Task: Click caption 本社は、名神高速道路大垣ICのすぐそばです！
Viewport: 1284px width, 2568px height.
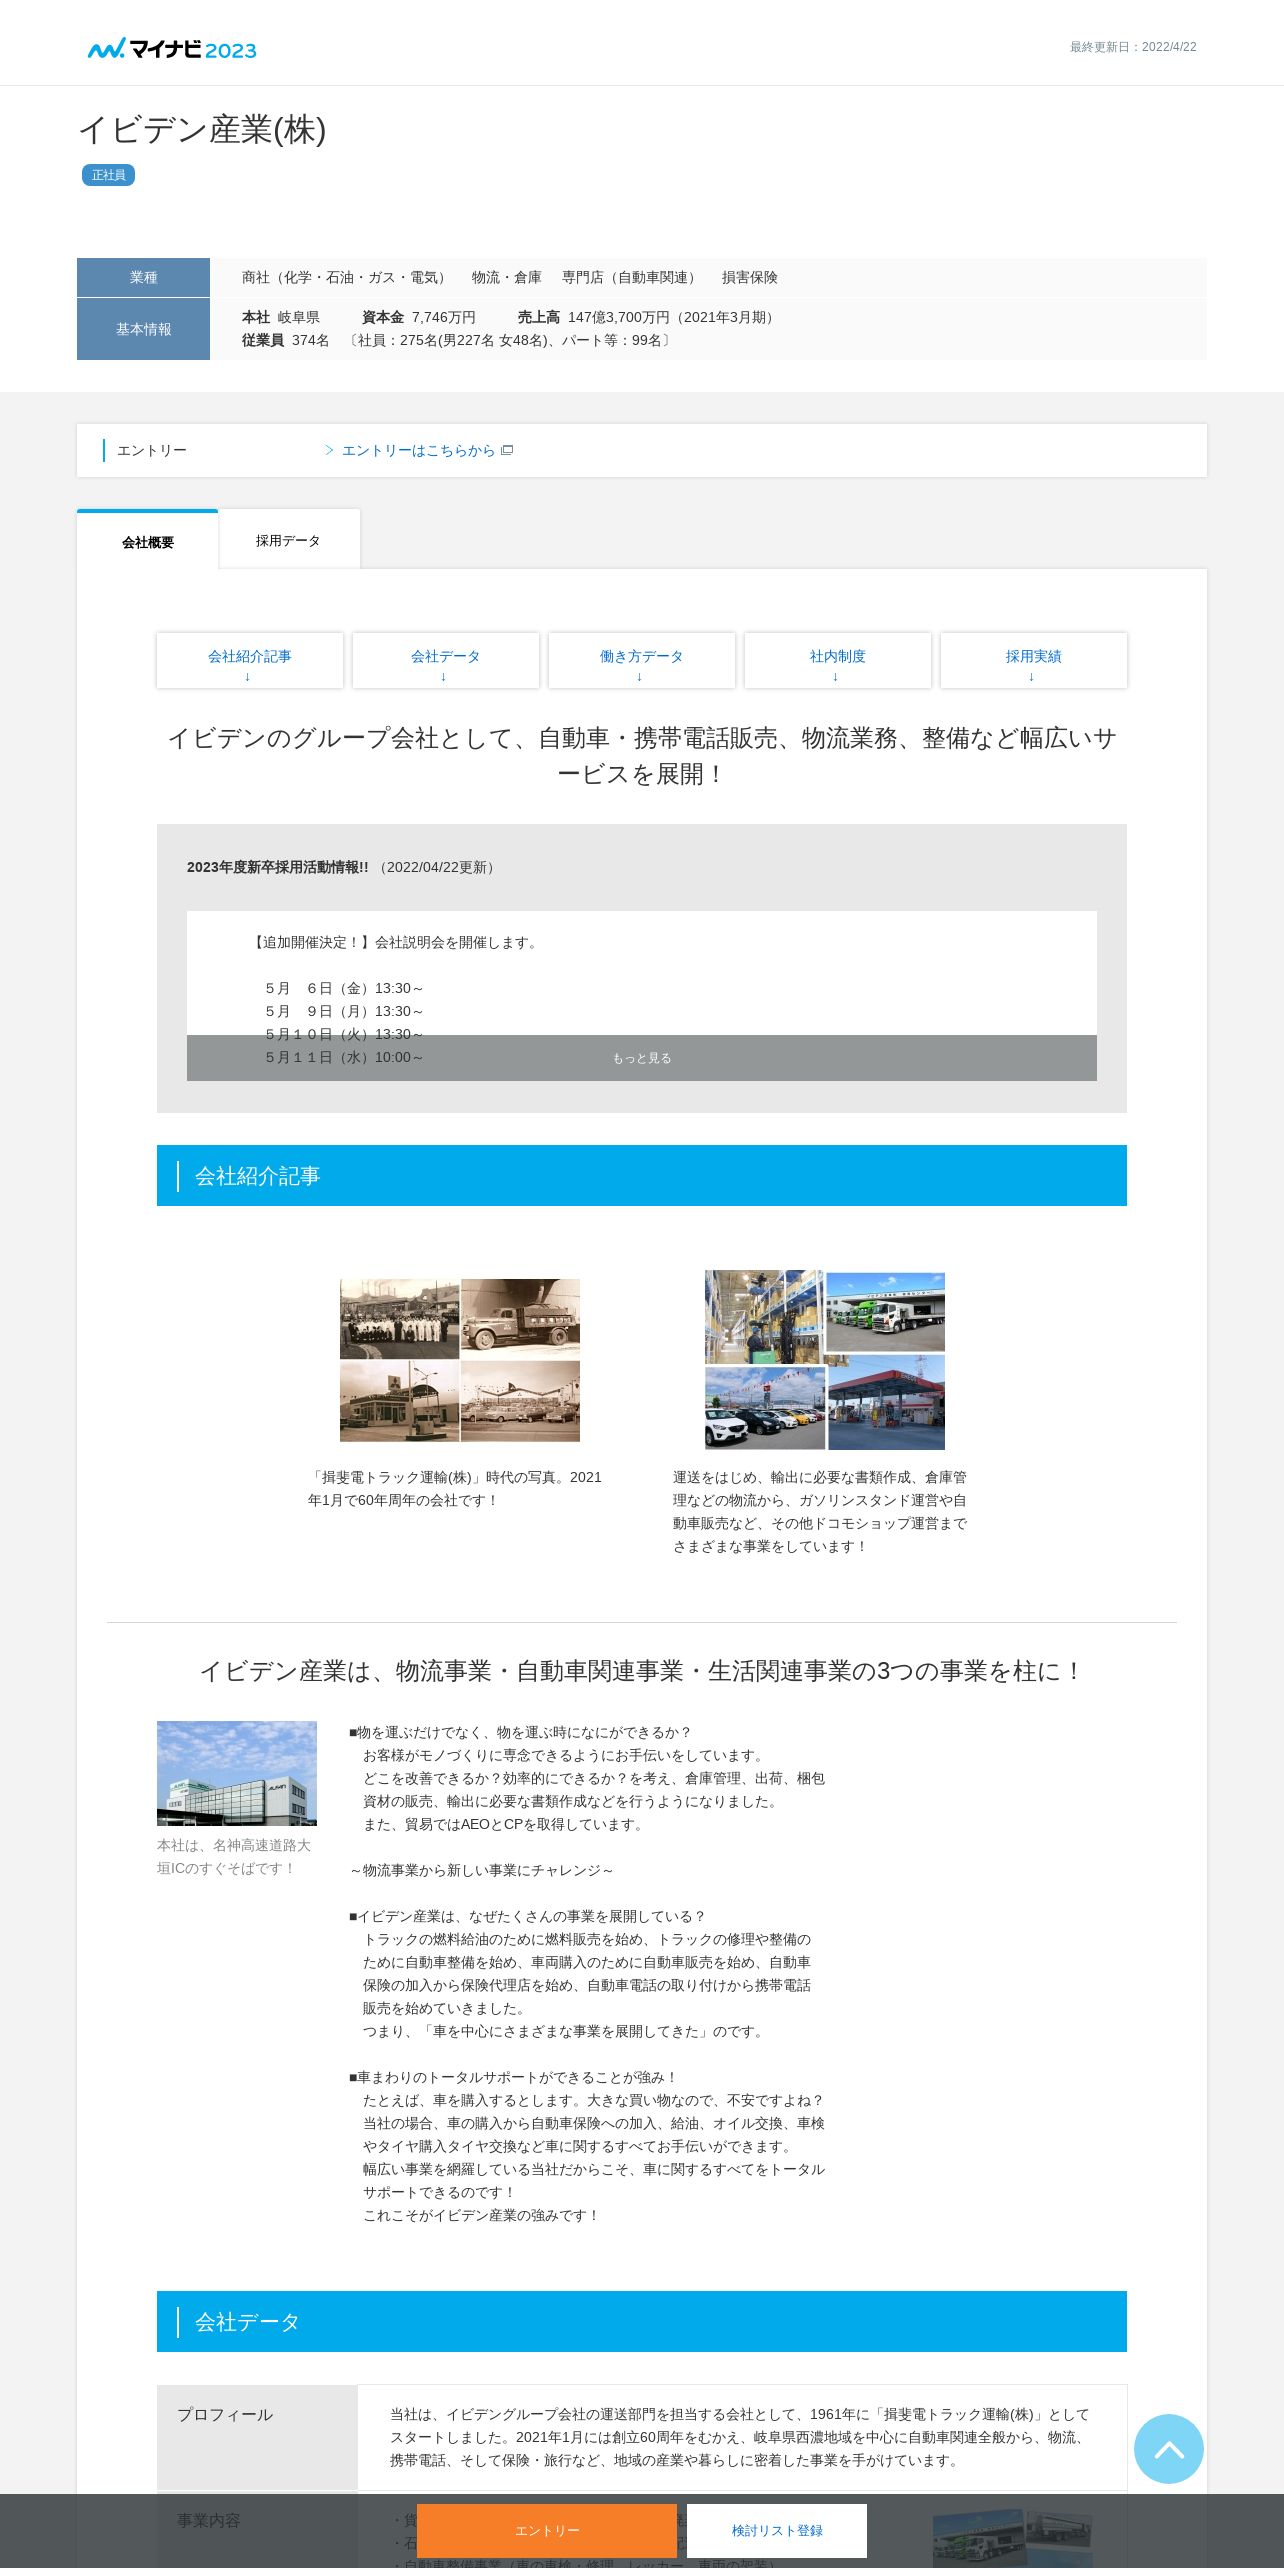Action: click(234, 1856)
